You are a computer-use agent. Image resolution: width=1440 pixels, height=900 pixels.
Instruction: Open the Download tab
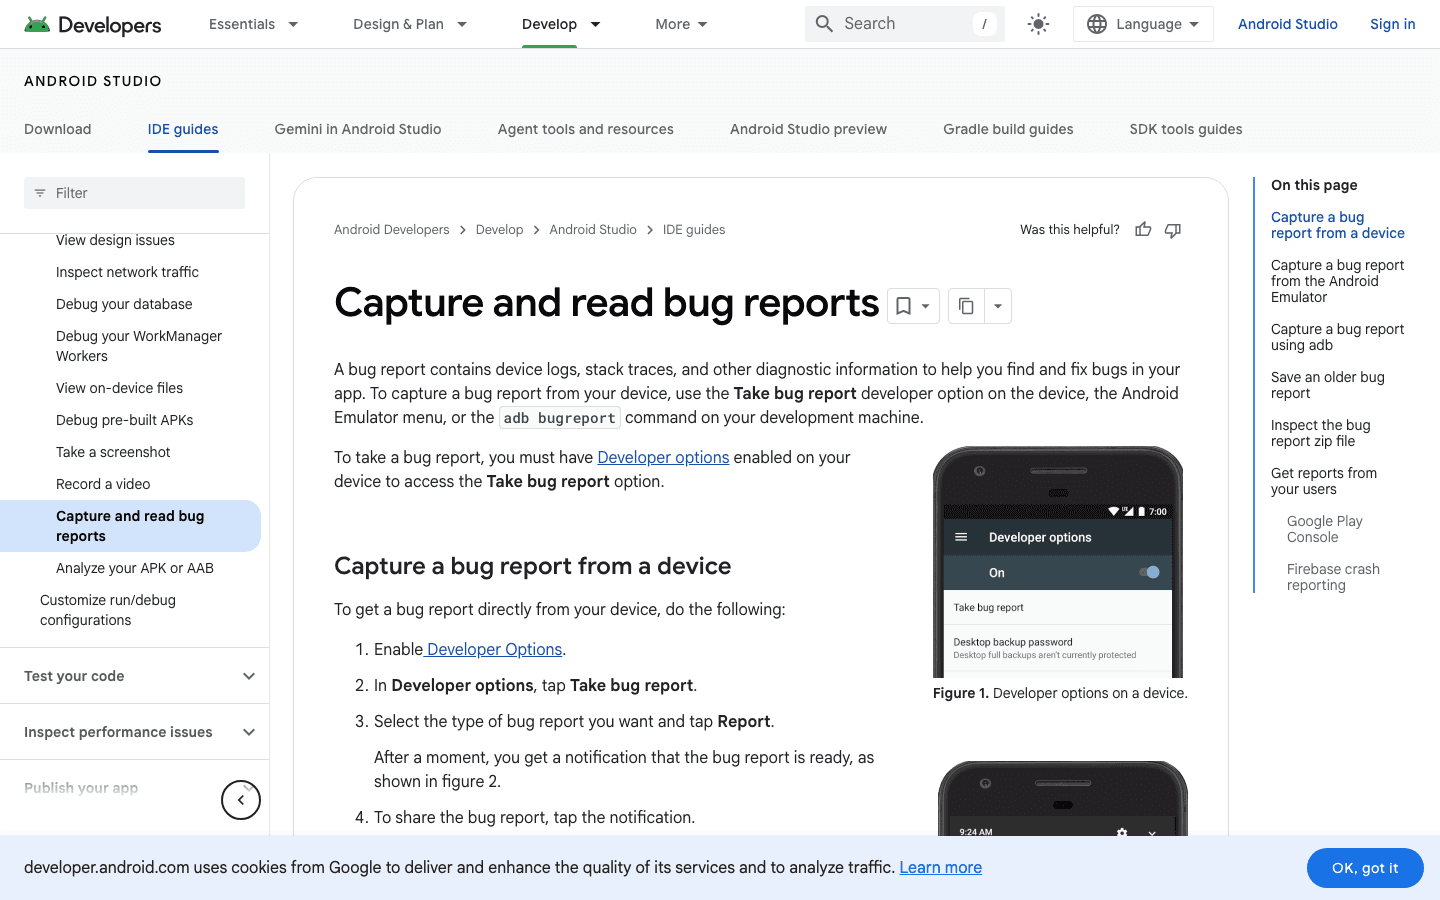coord(57,129)
